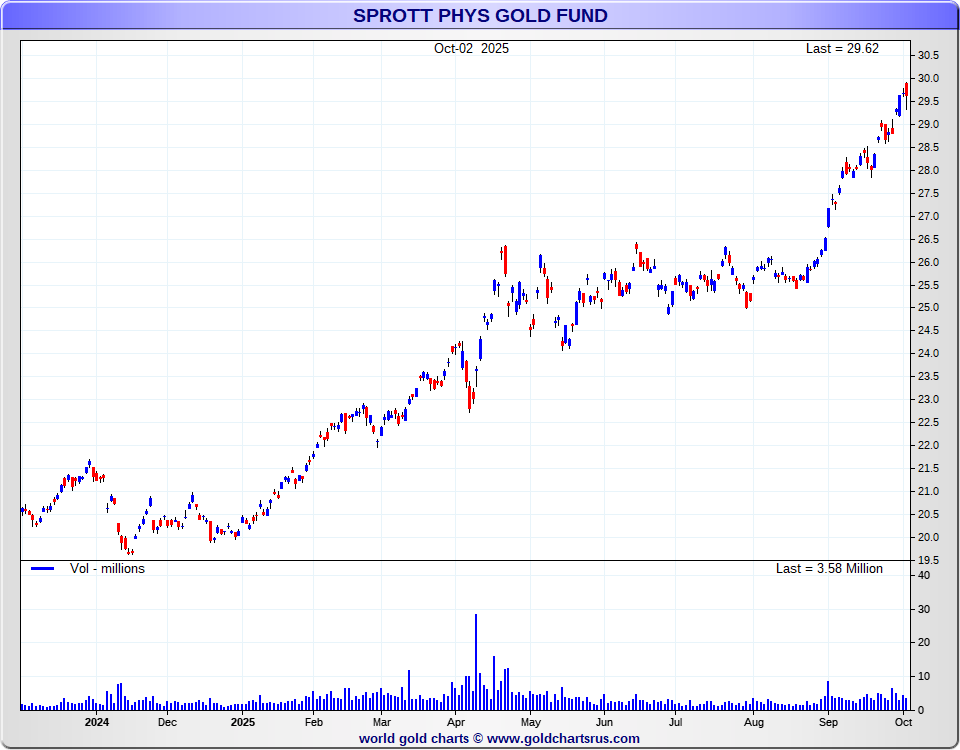Click the 2025 time axis label

242,722
